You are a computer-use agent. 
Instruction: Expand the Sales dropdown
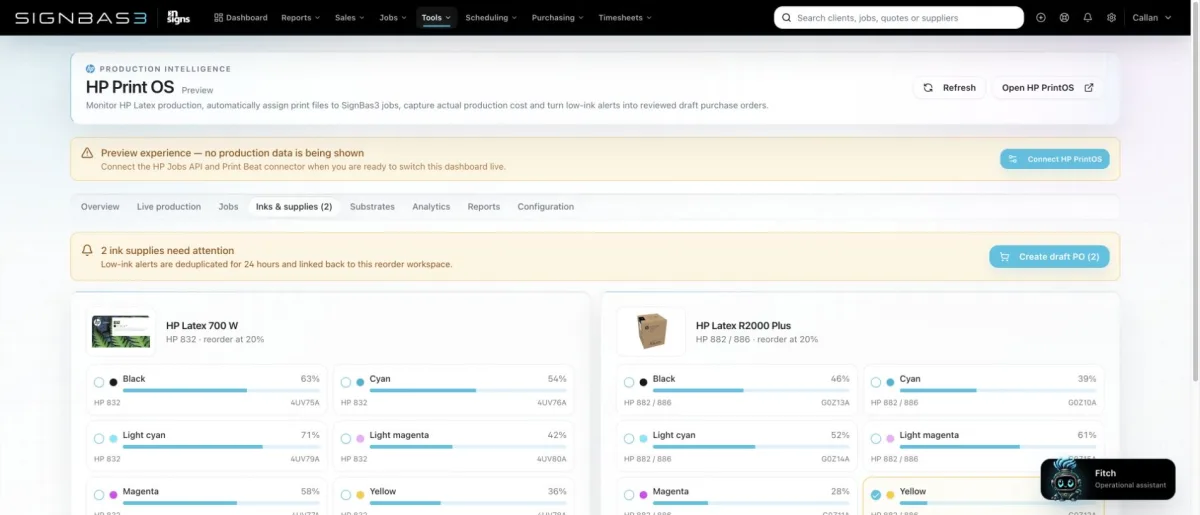coord(350,17)
